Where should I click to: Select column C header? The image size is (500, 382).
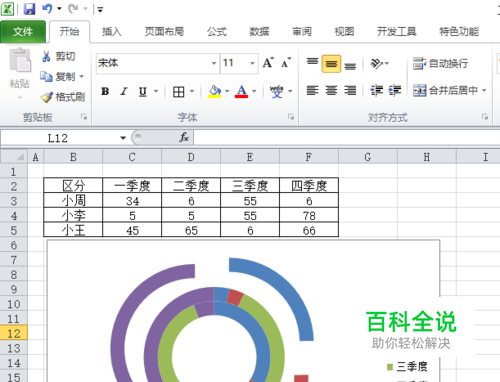click(132, 157)
